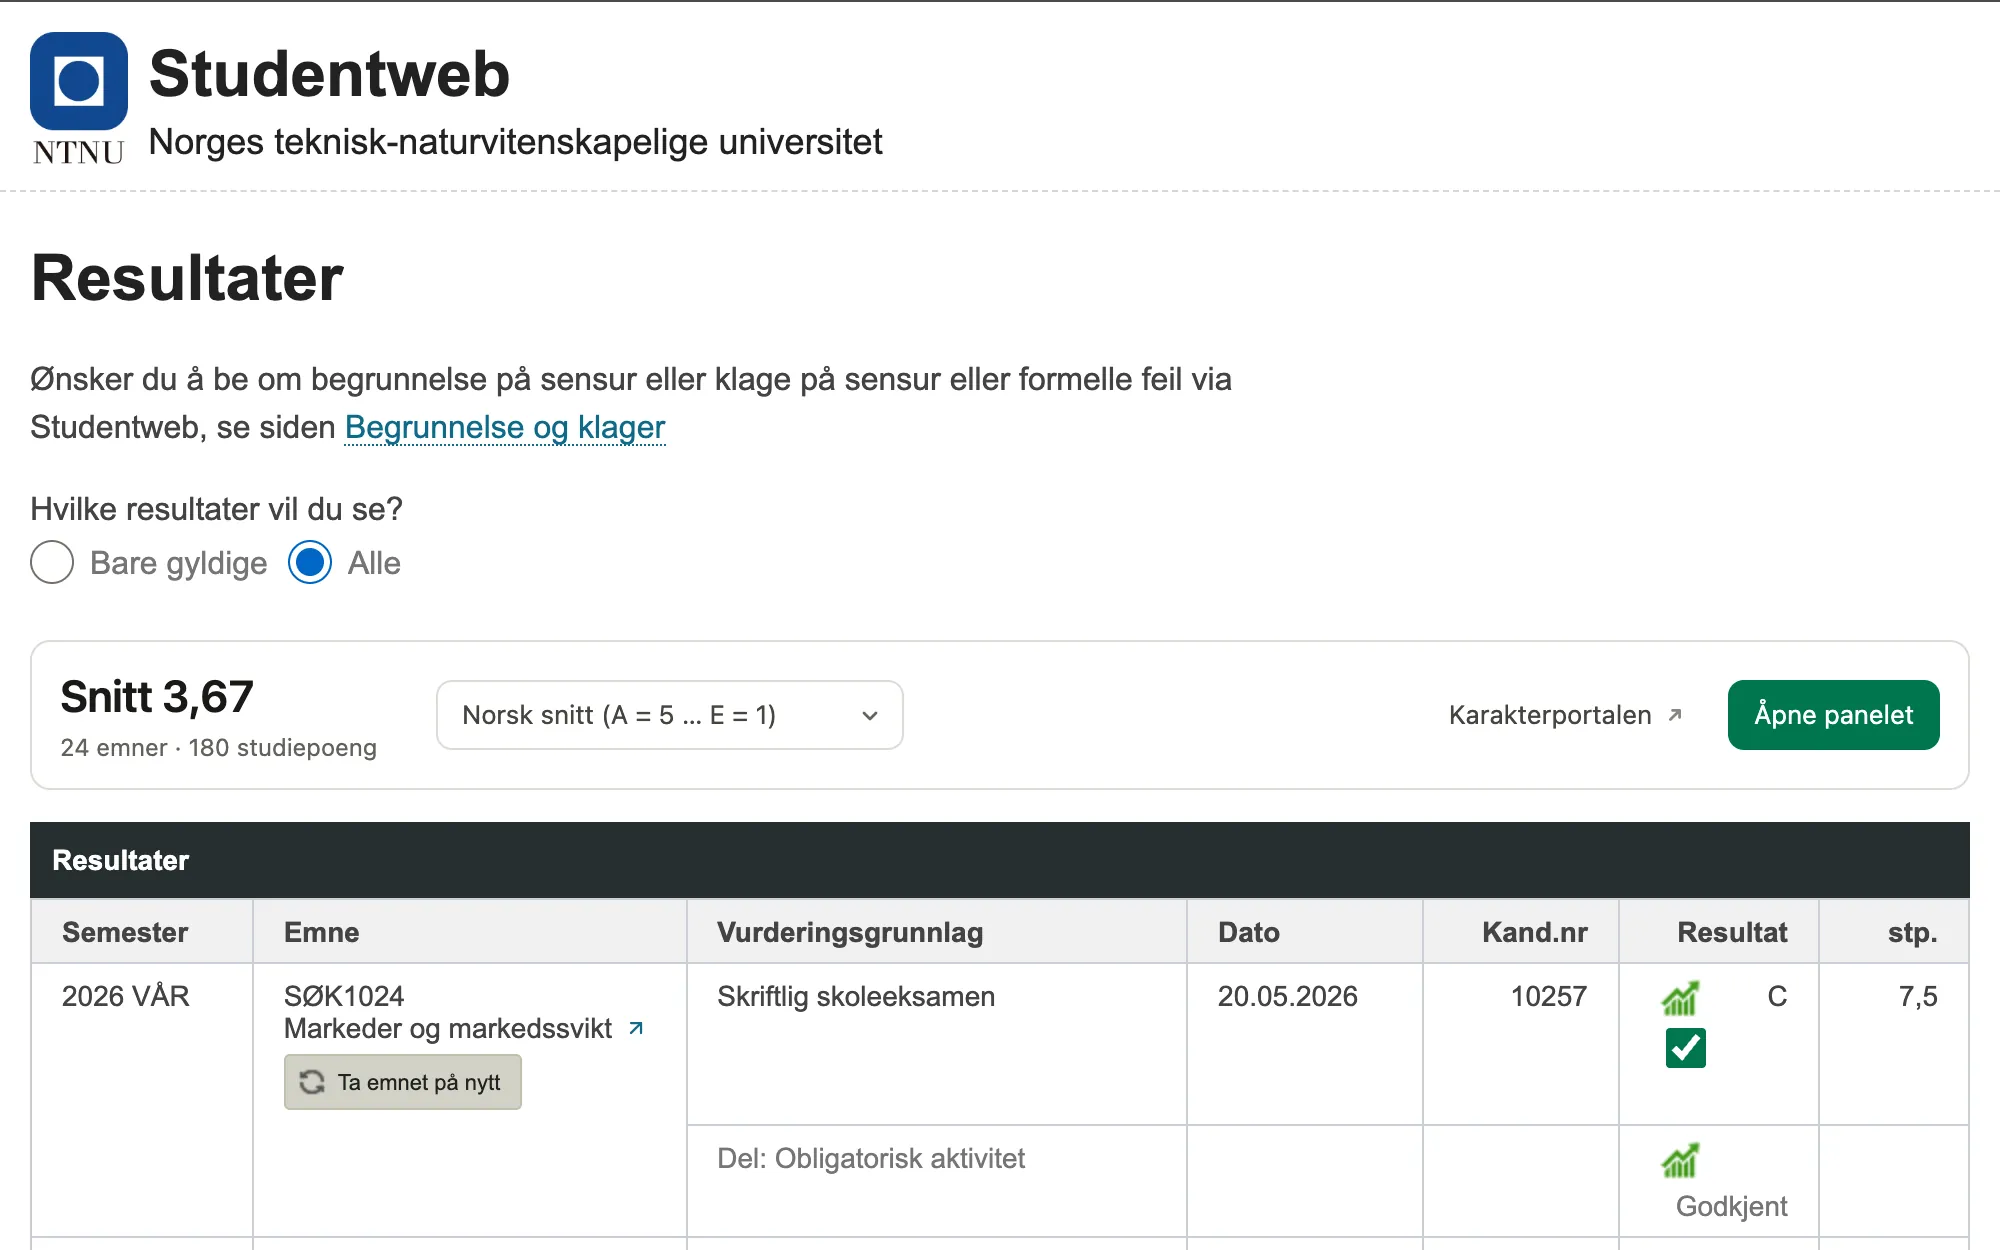Open statistics chart icon for Obligatorisk aktivitet
Screen dimensions: 2000x1250
coord(1680,1160)
